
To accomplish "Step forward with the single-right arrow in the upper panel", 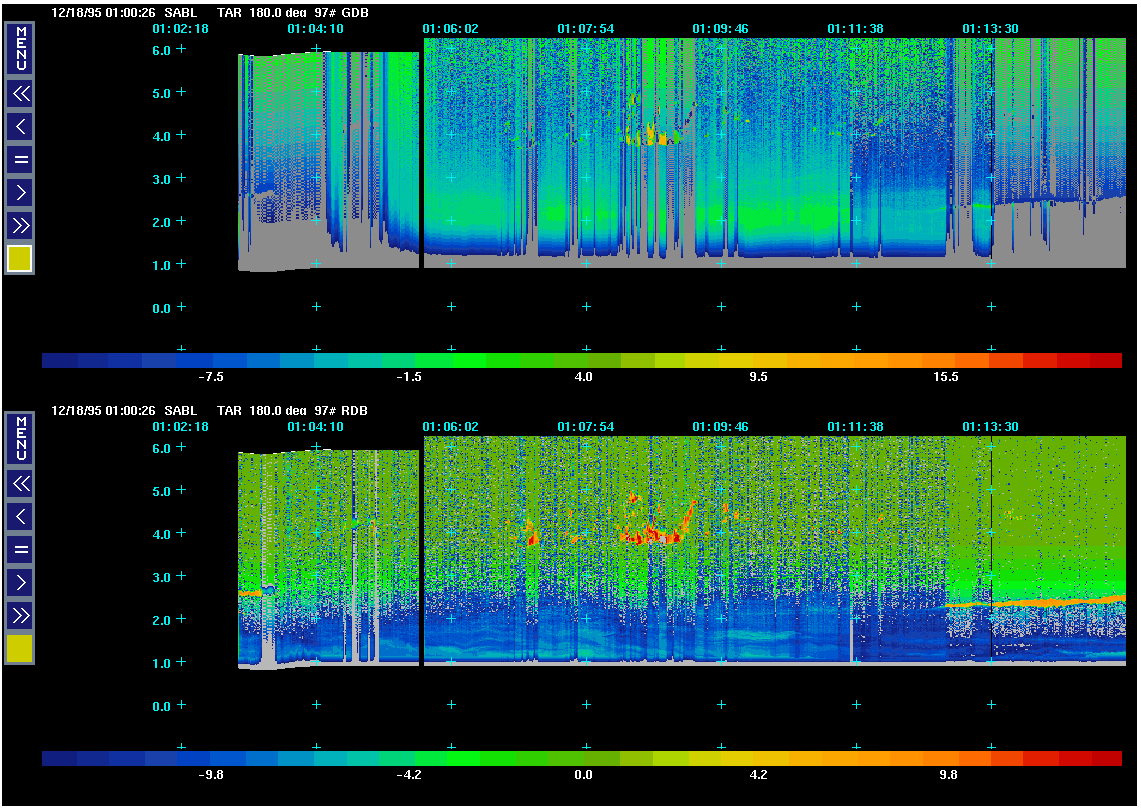I will 20,191.
